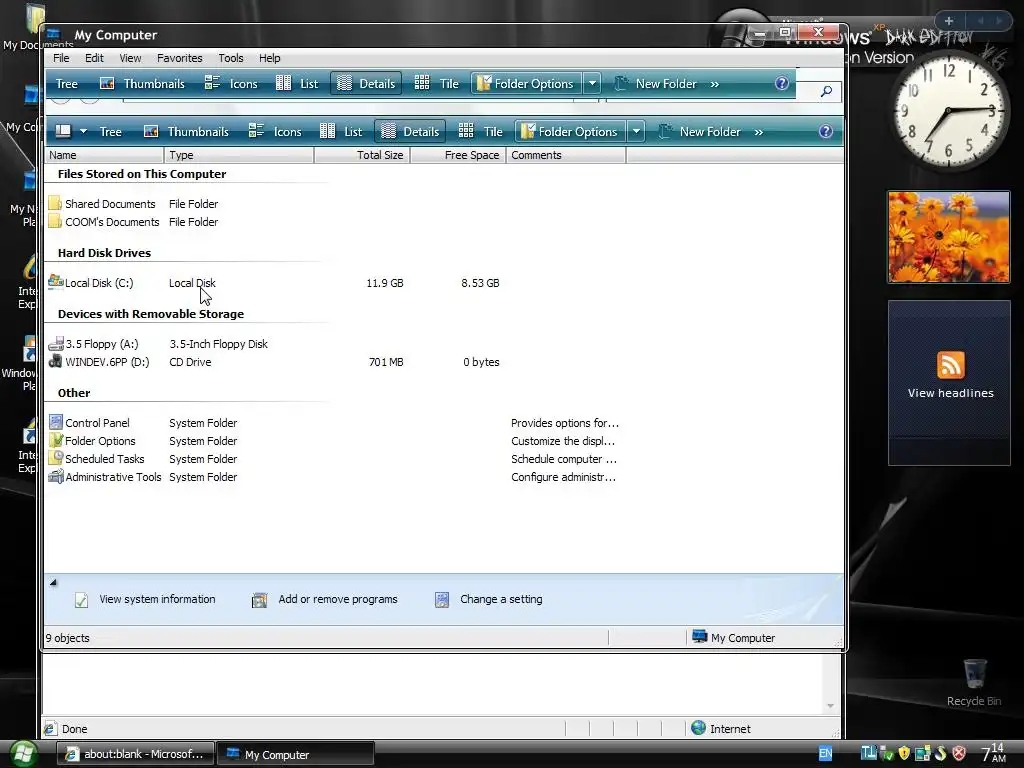Select Tree in the lower toolbar
The height and width of the screenshot is (768, 1024).
110,131
